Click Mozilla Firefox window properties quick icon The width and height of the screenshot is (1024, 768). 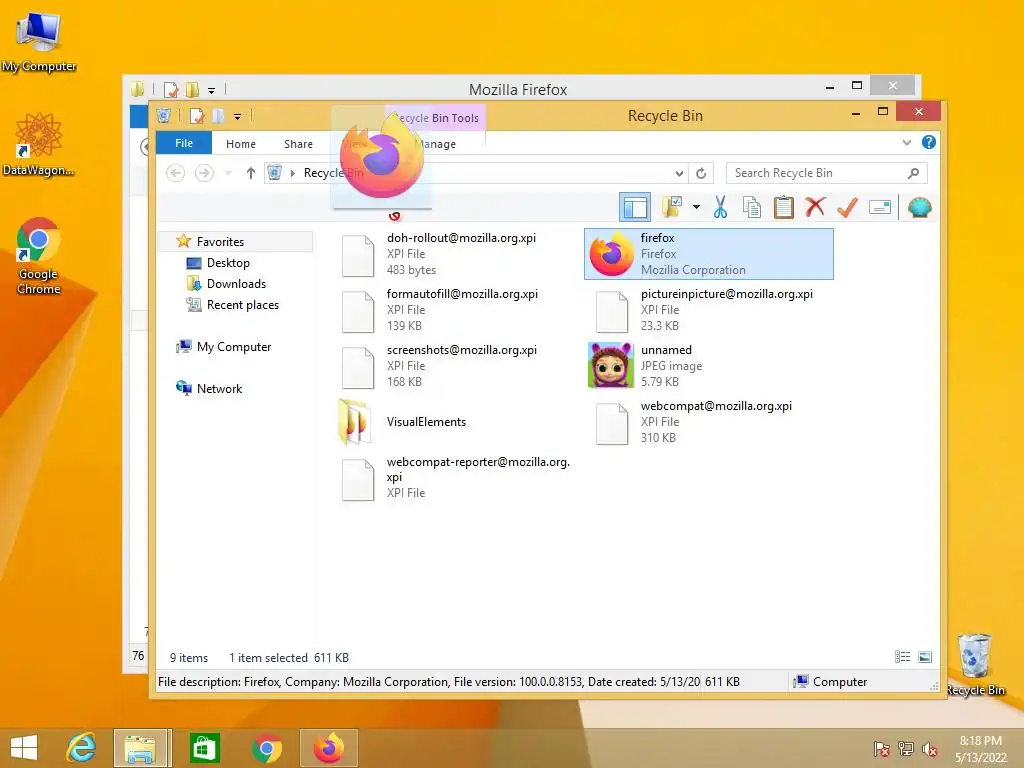point(170,89)
